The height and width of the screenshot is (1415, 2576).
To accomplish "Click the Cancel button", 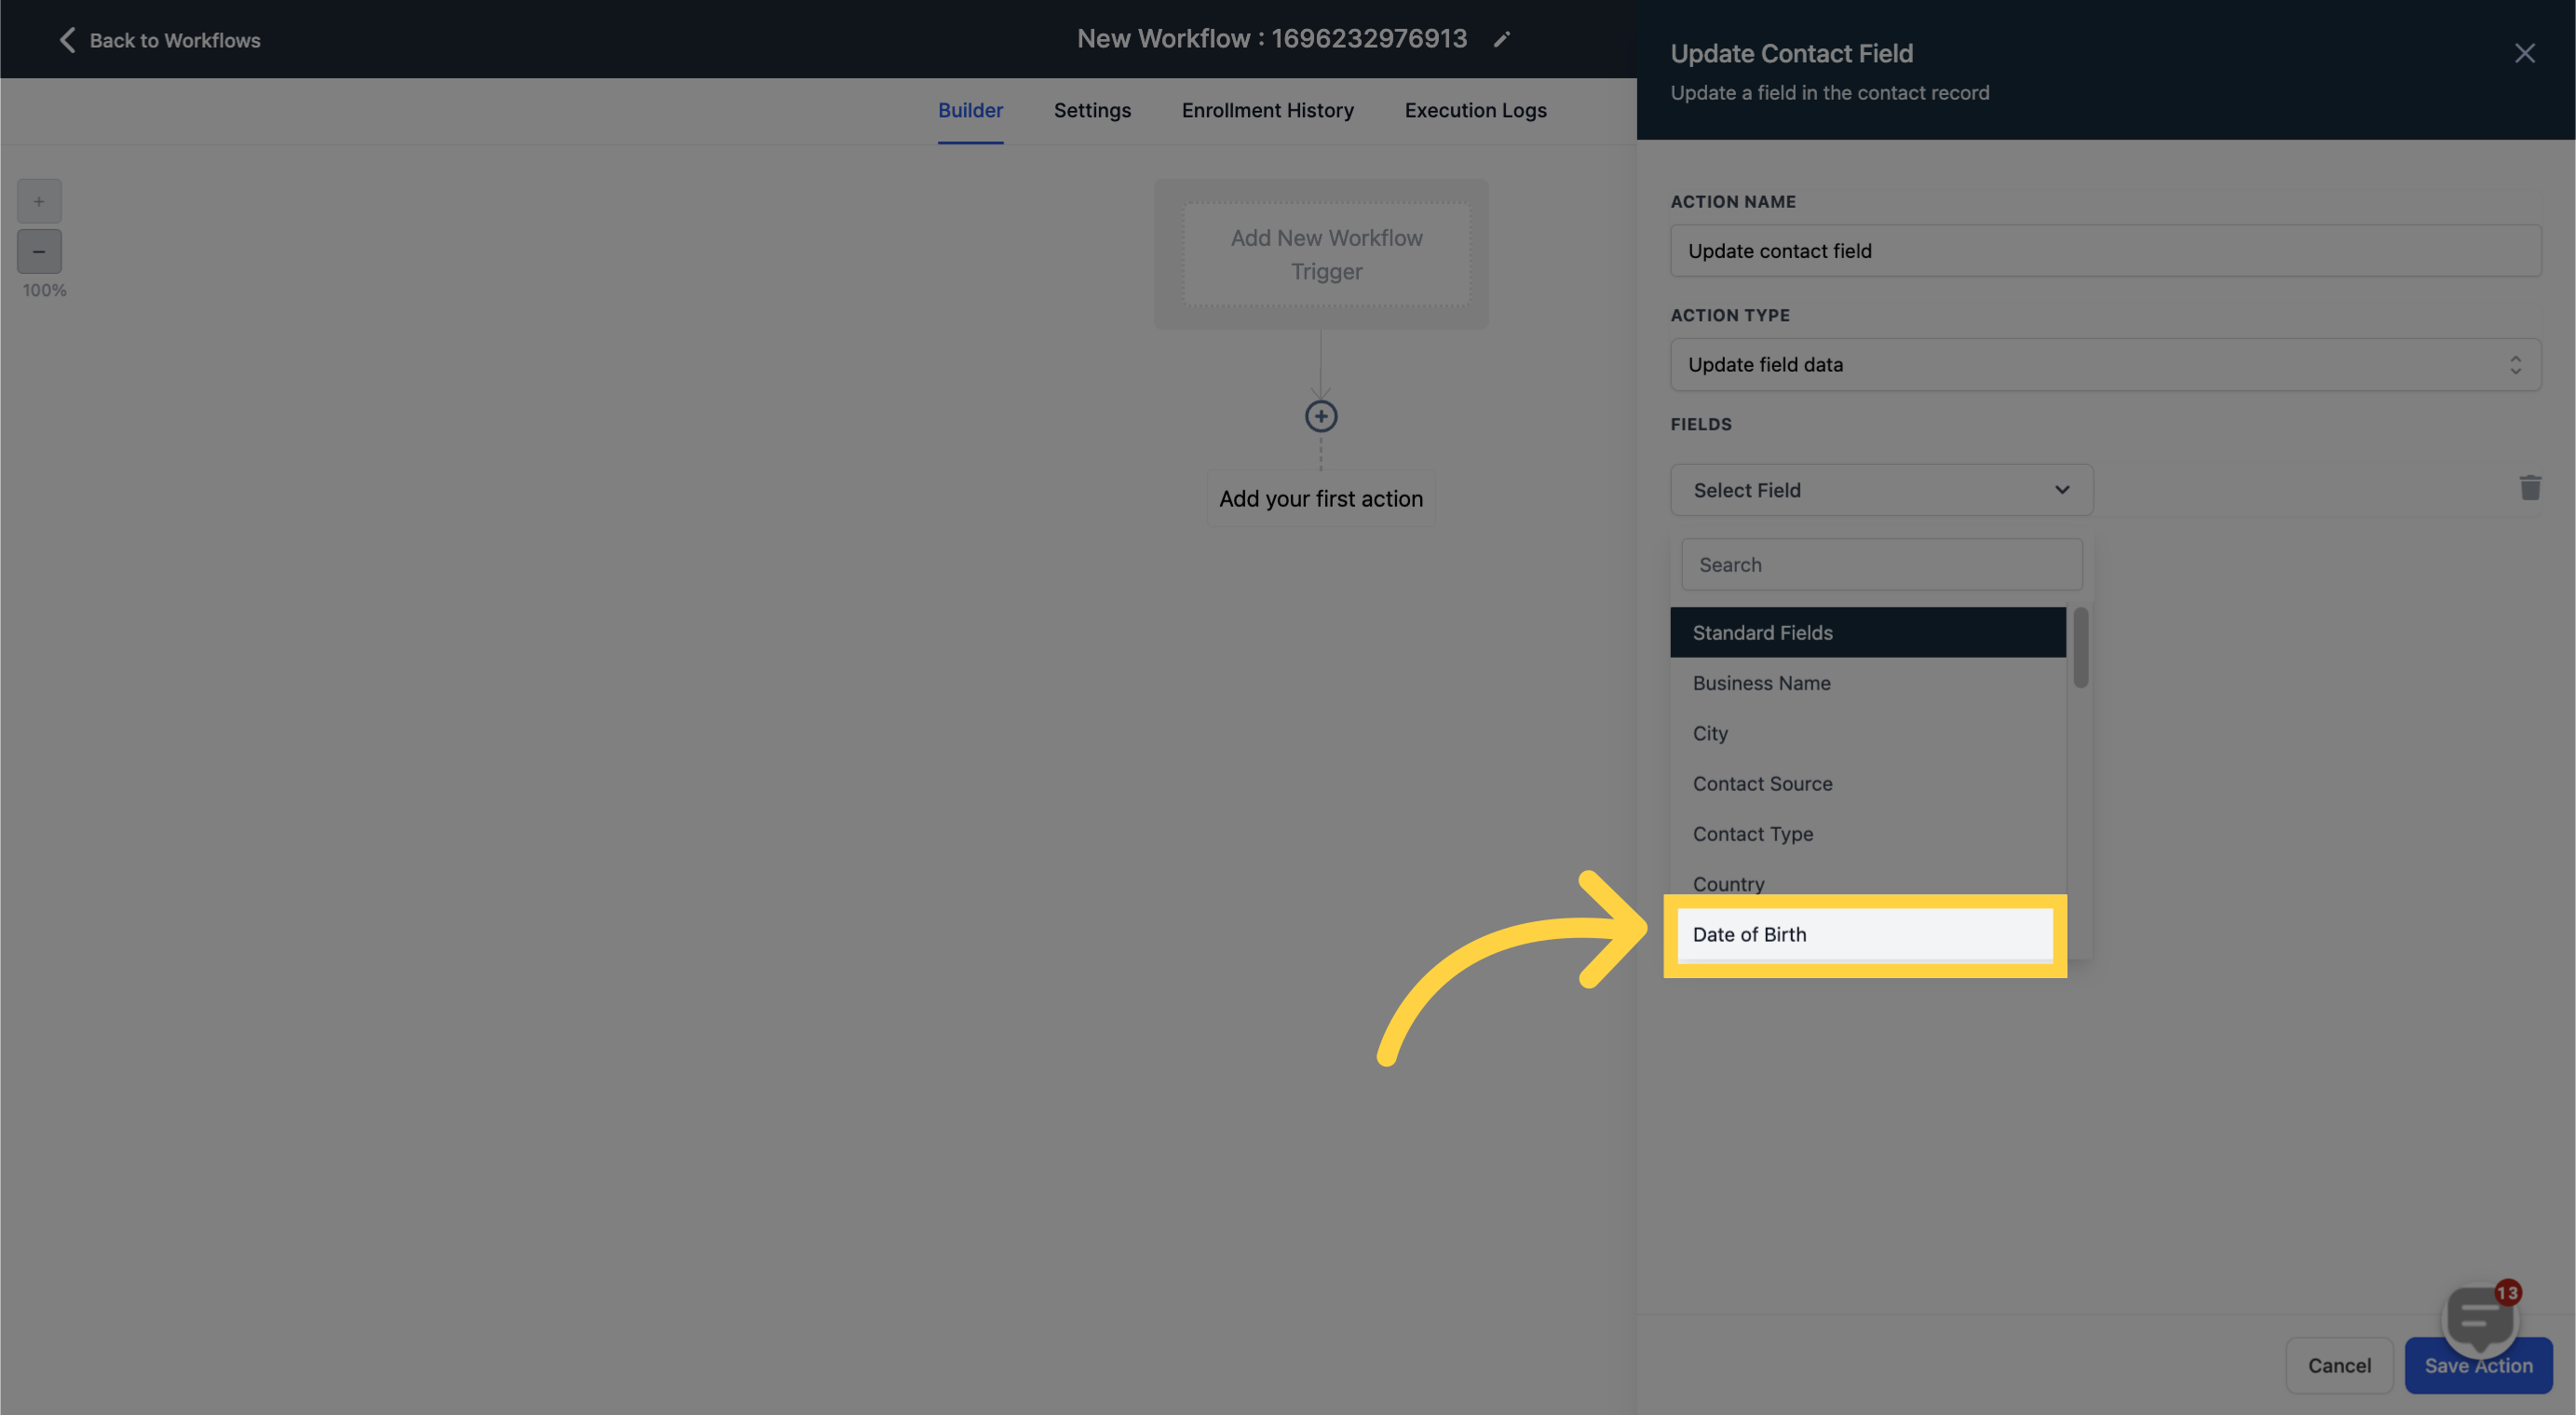I will pyautogui.click(x=2341, y=1365).
